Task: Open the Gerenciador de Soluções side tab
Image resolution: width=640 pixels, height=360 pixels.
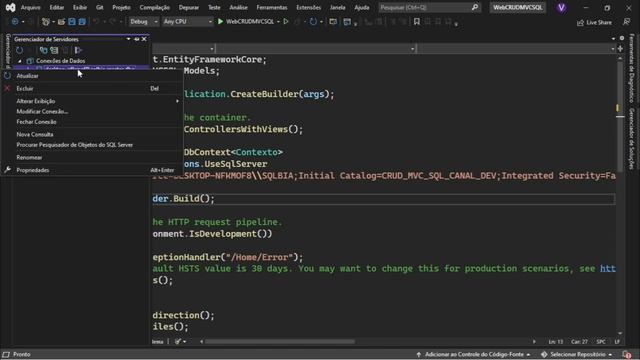Action: (x=632, y=139)
